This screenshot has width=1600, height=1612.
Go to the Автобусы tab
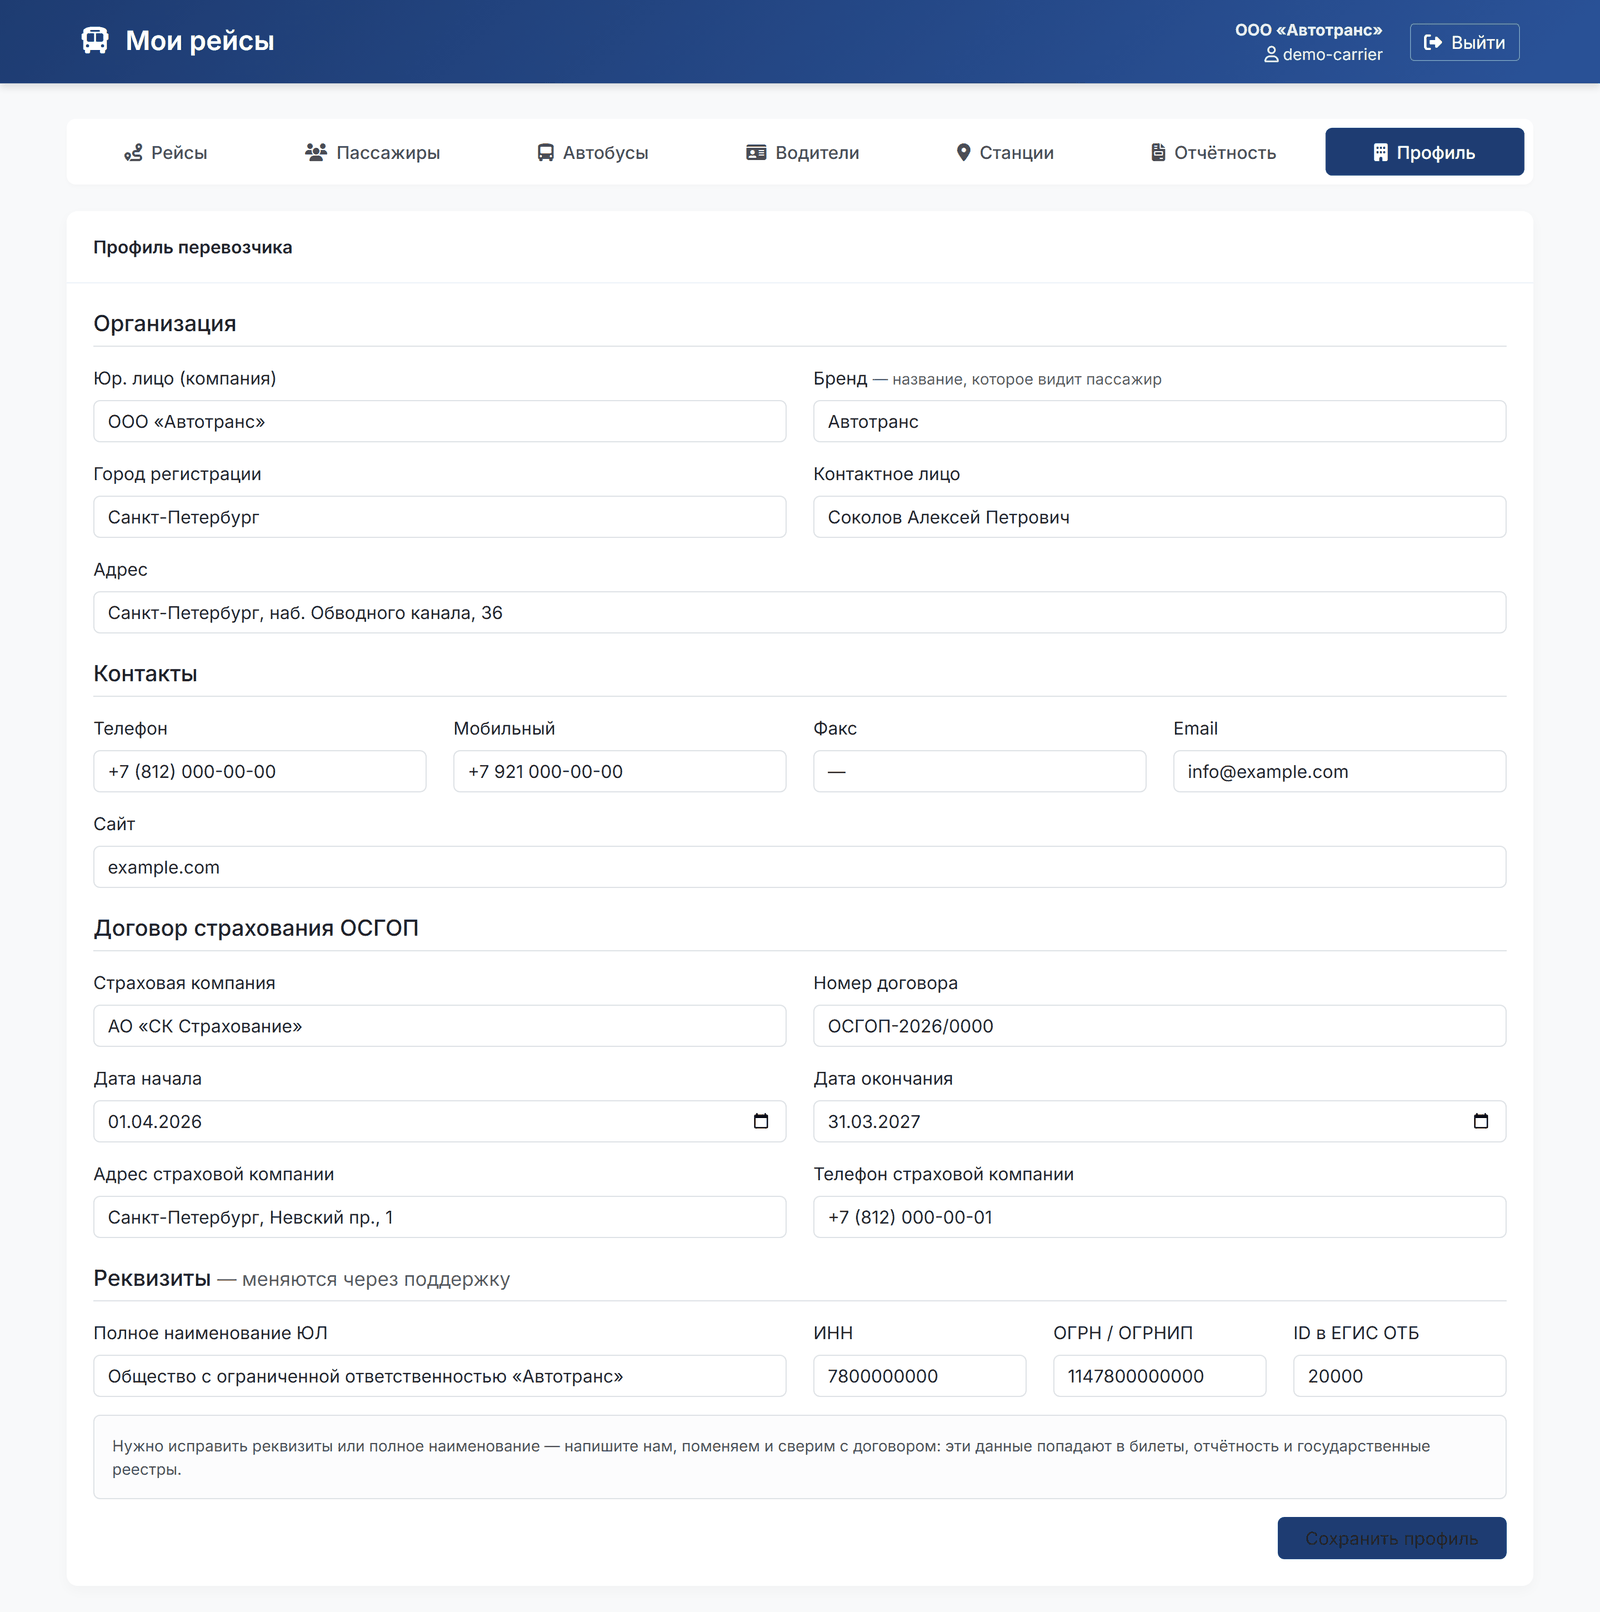click(593, 152)
